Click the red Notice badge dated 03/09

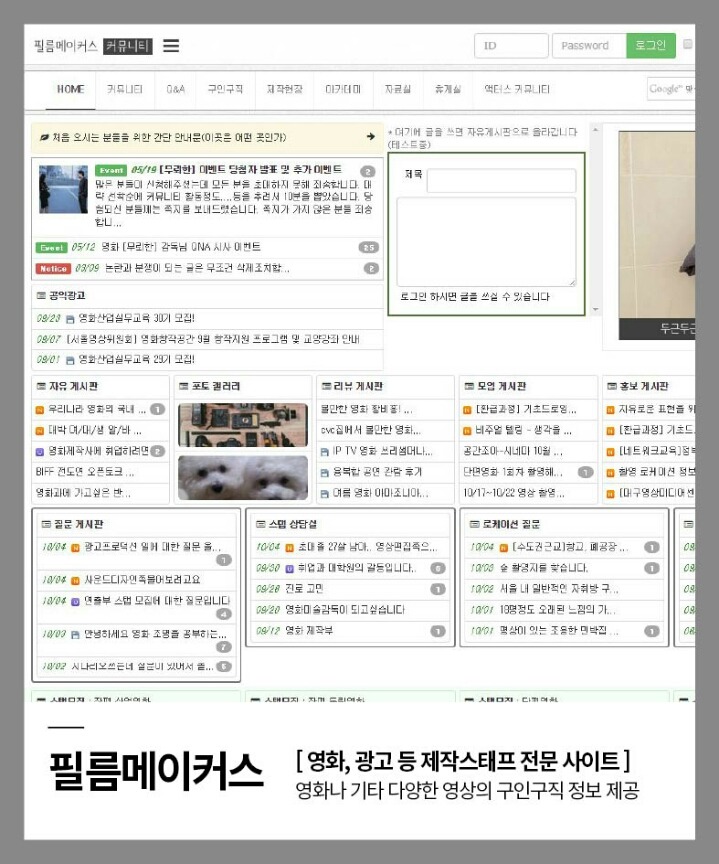click(53, 268)
